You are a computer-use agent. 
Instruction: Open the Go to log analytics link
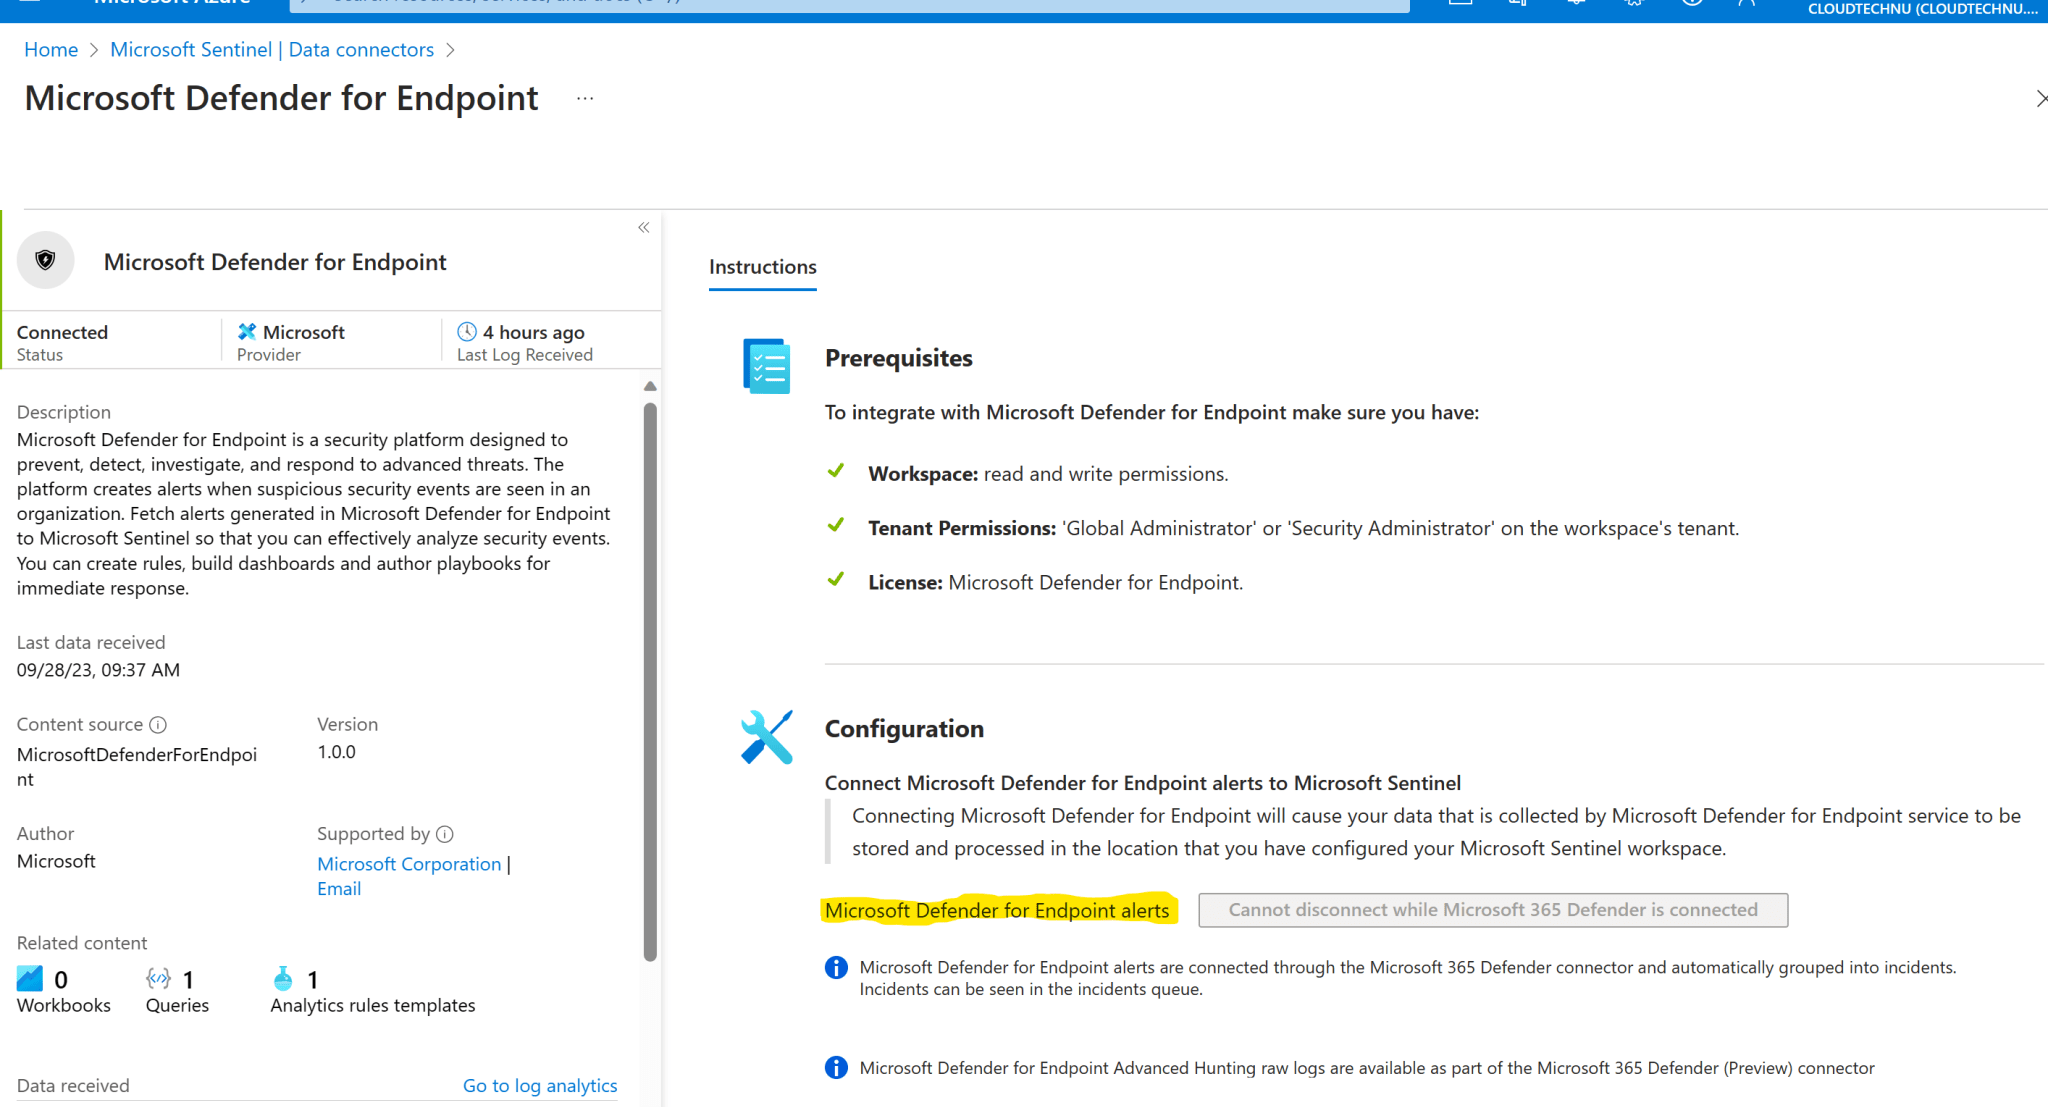pos(540,1085)
